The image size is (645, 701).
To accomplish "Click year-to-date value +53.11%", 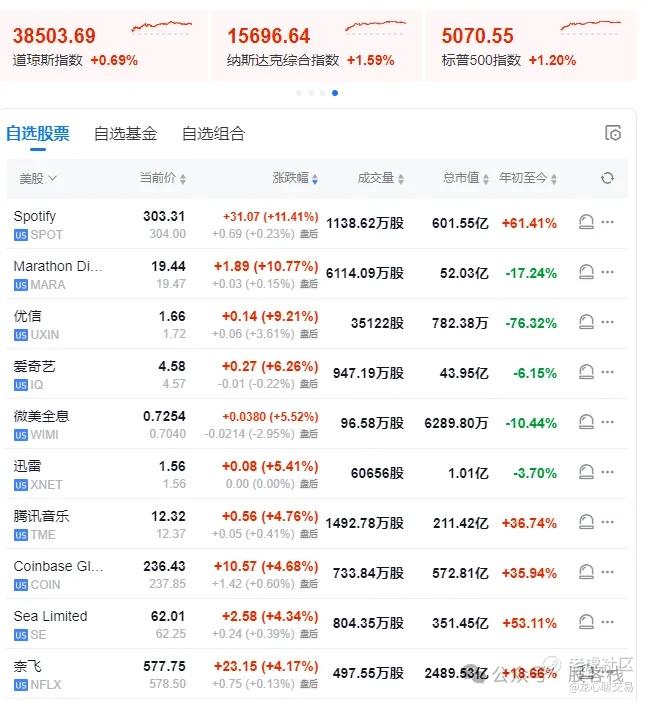I will coord(530,623).
